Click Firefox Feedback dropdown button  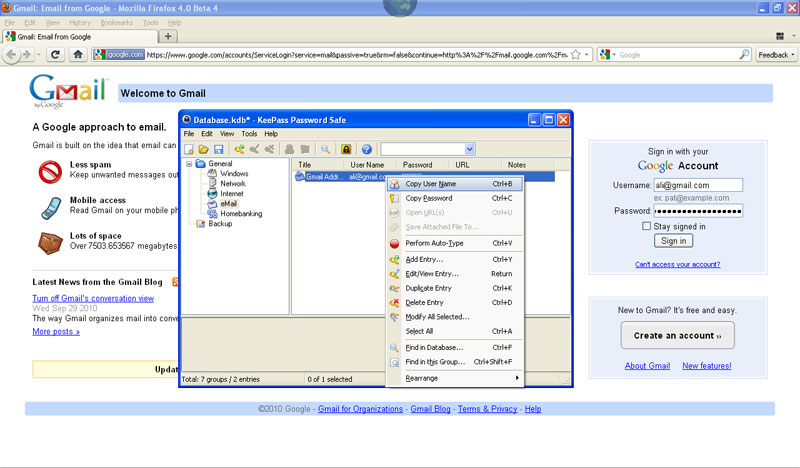pos(776,55)
